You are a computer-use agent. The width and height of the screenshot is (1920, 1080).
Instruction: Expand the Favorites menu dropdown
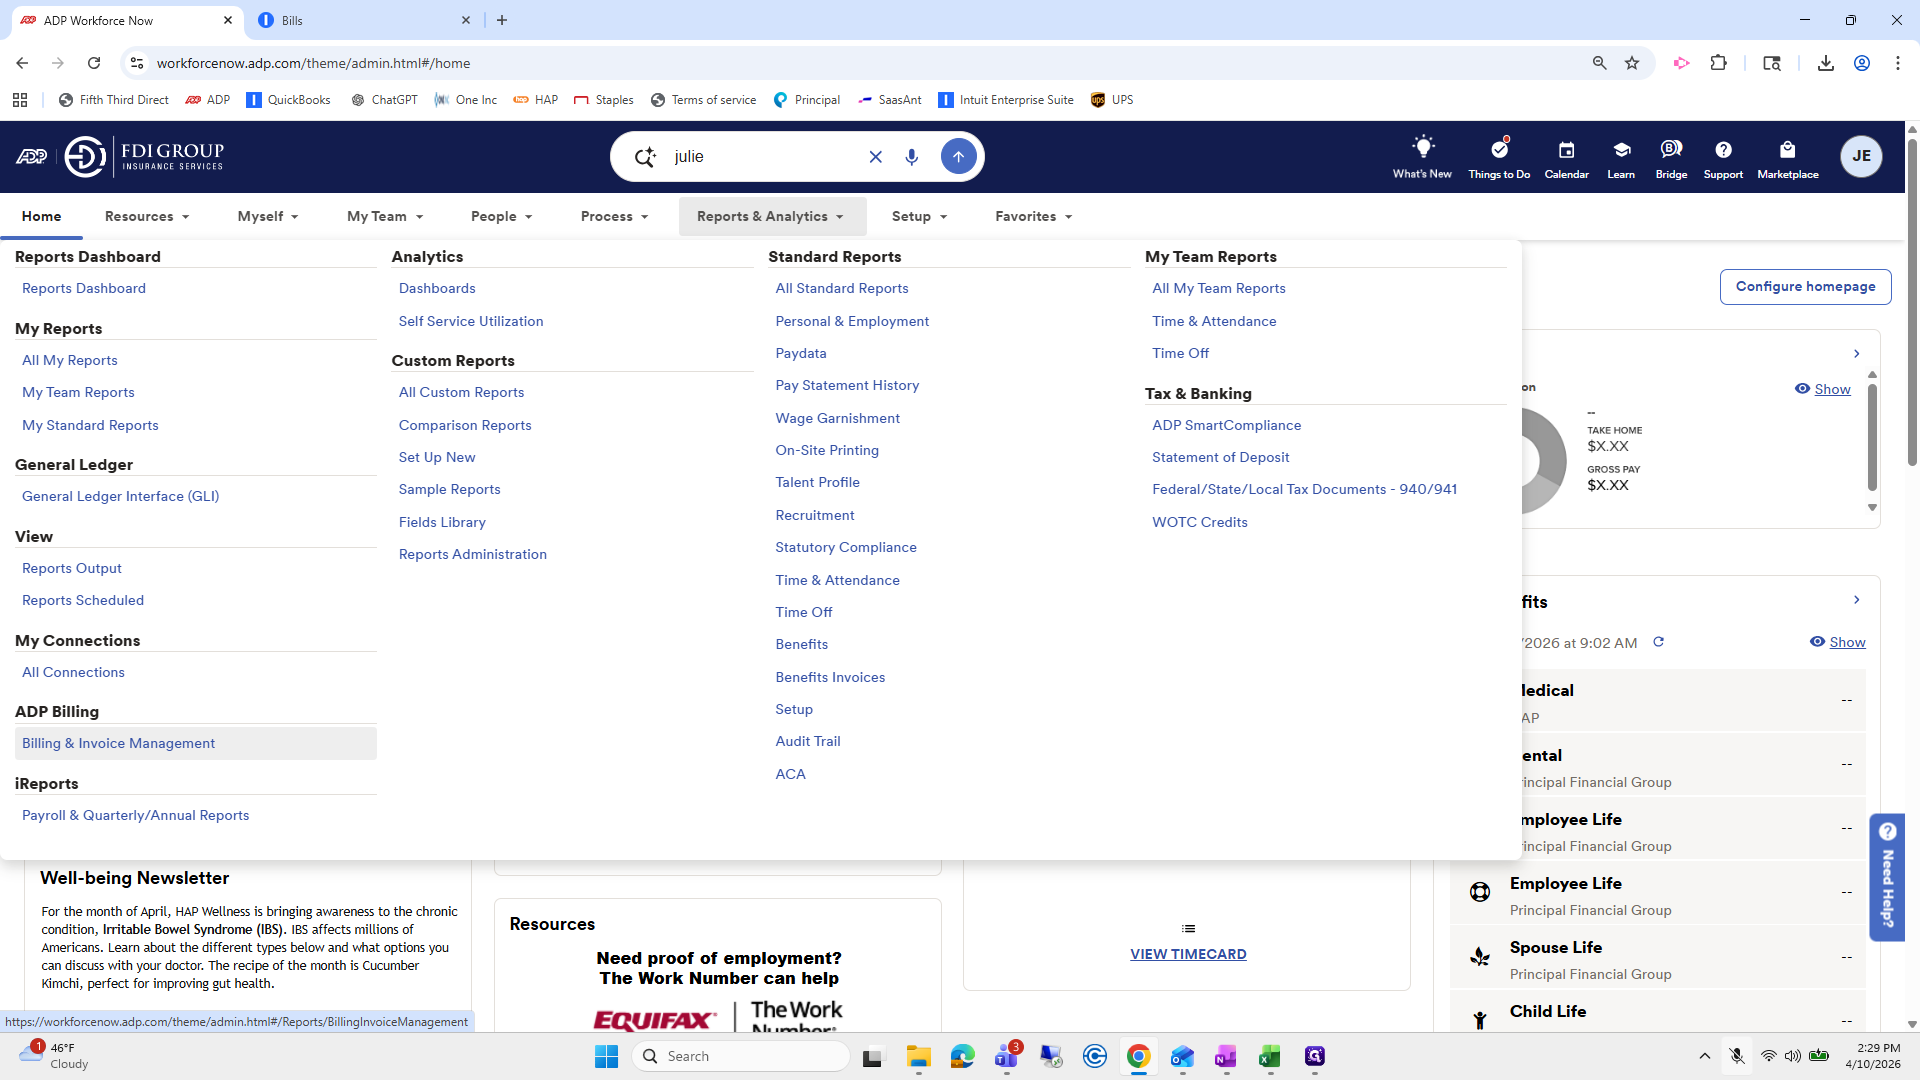tap(1034, 216)
